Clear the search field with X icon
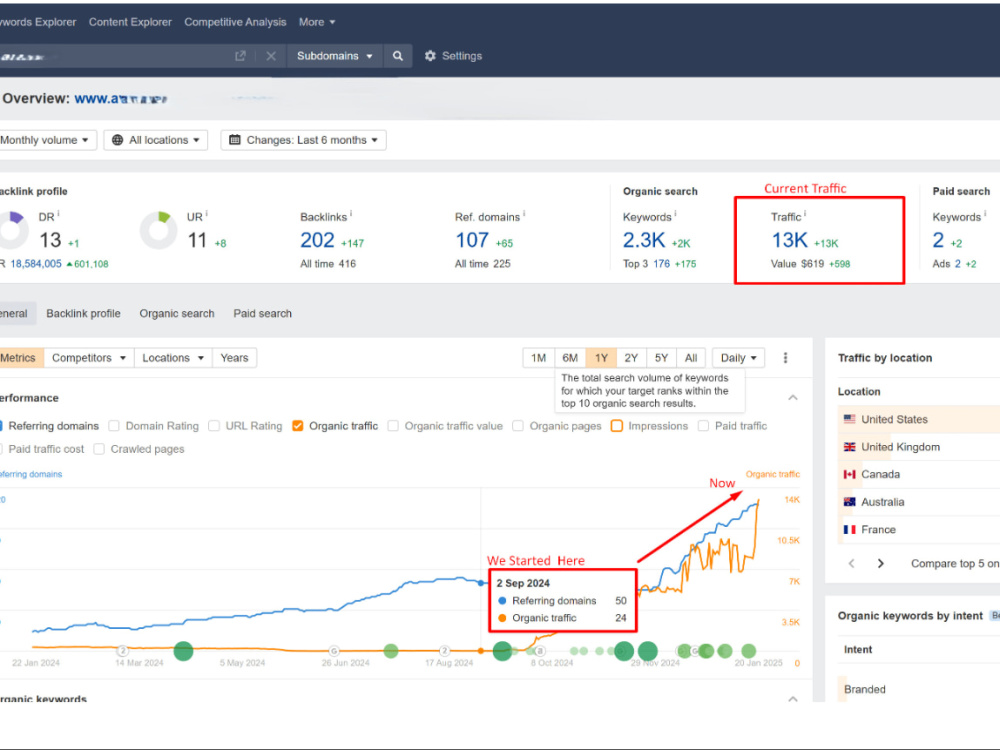This screenshot has width=1000, height=750. click(x=271, y=56)
